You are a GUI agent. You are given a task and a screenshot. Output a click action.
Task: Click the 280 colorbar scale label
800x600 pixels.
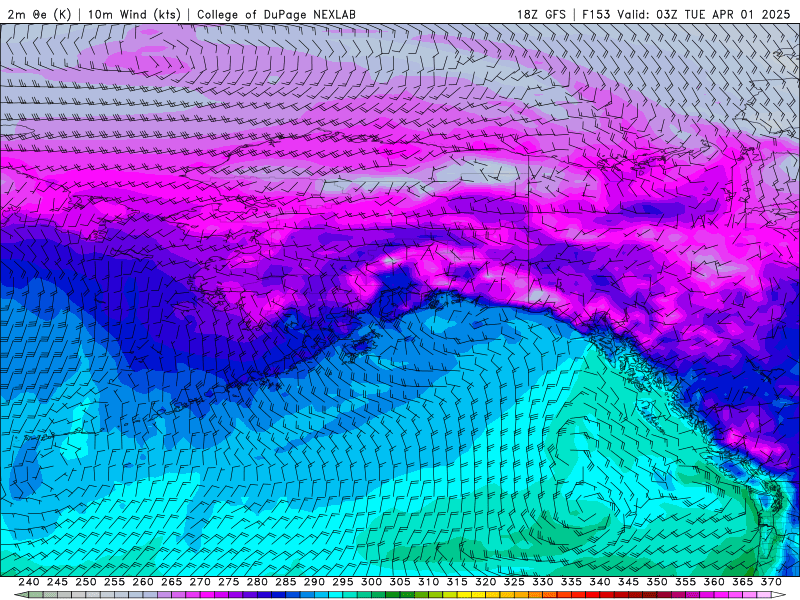coord(257,582)
